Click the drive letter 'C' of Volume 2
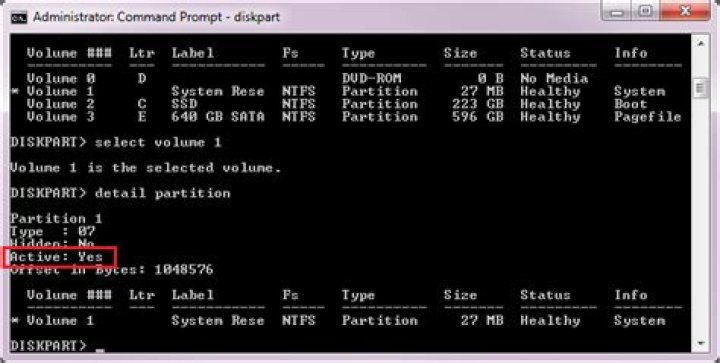 click(142, 104)
